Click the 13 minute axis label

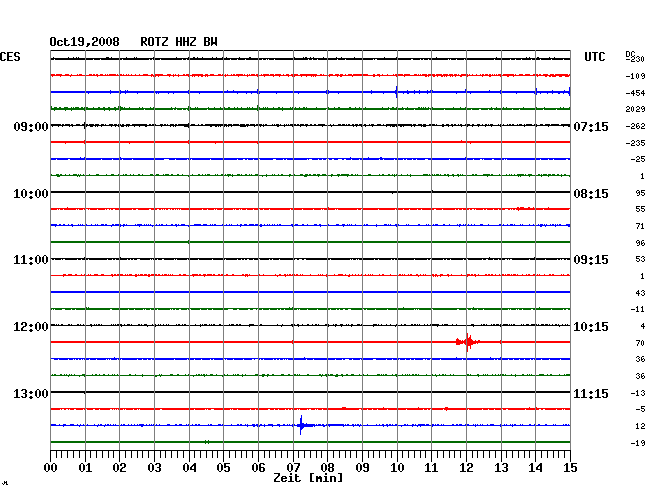[x=501, y=468]
